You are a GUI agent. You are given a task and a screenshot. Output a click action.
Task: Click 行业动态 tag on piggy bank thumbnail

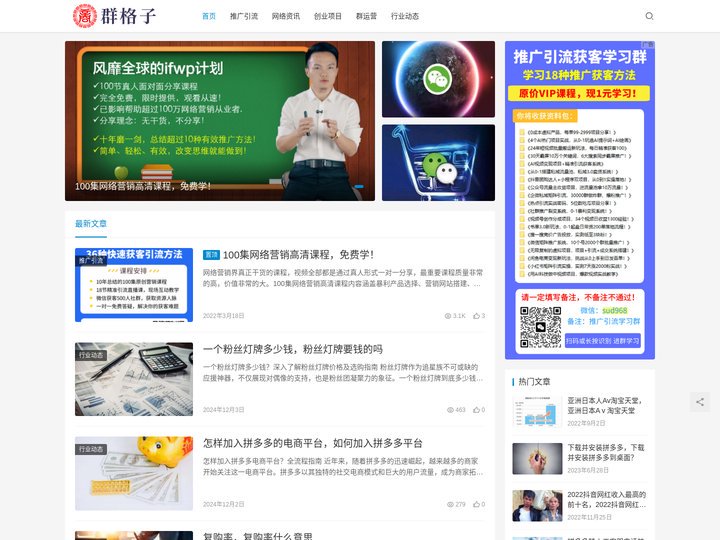click(91, 449)
